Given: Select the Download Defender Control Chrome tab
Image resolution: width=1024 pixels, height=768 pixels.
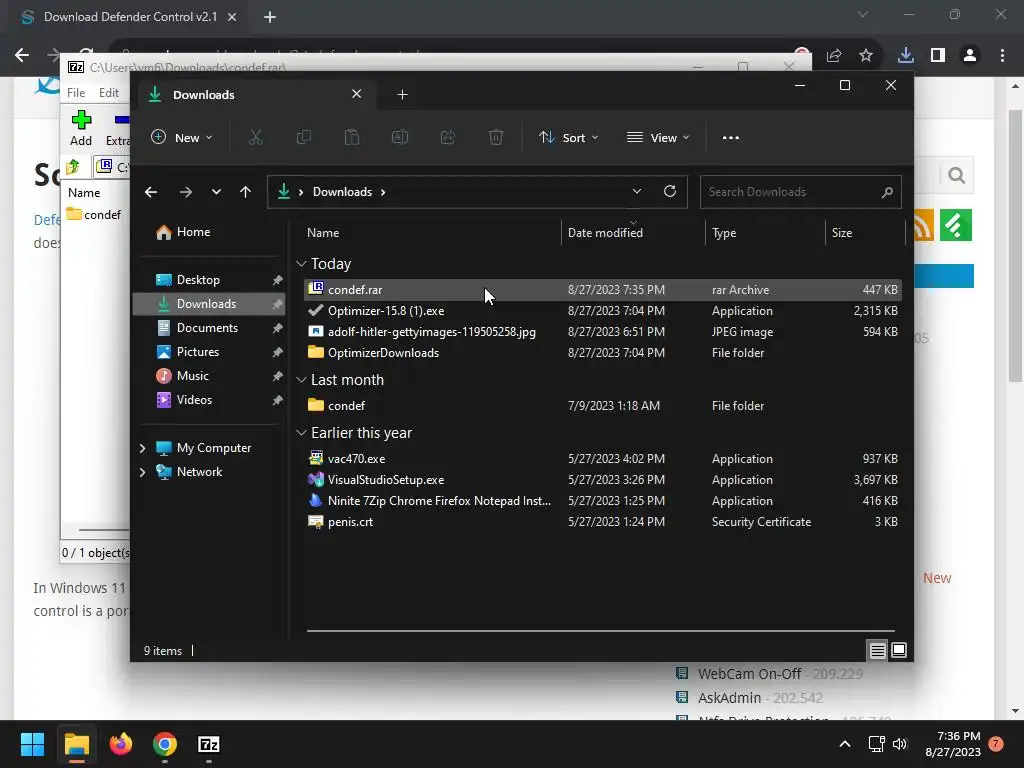Looking at the screenshot, I should click(x=130, y=17).
